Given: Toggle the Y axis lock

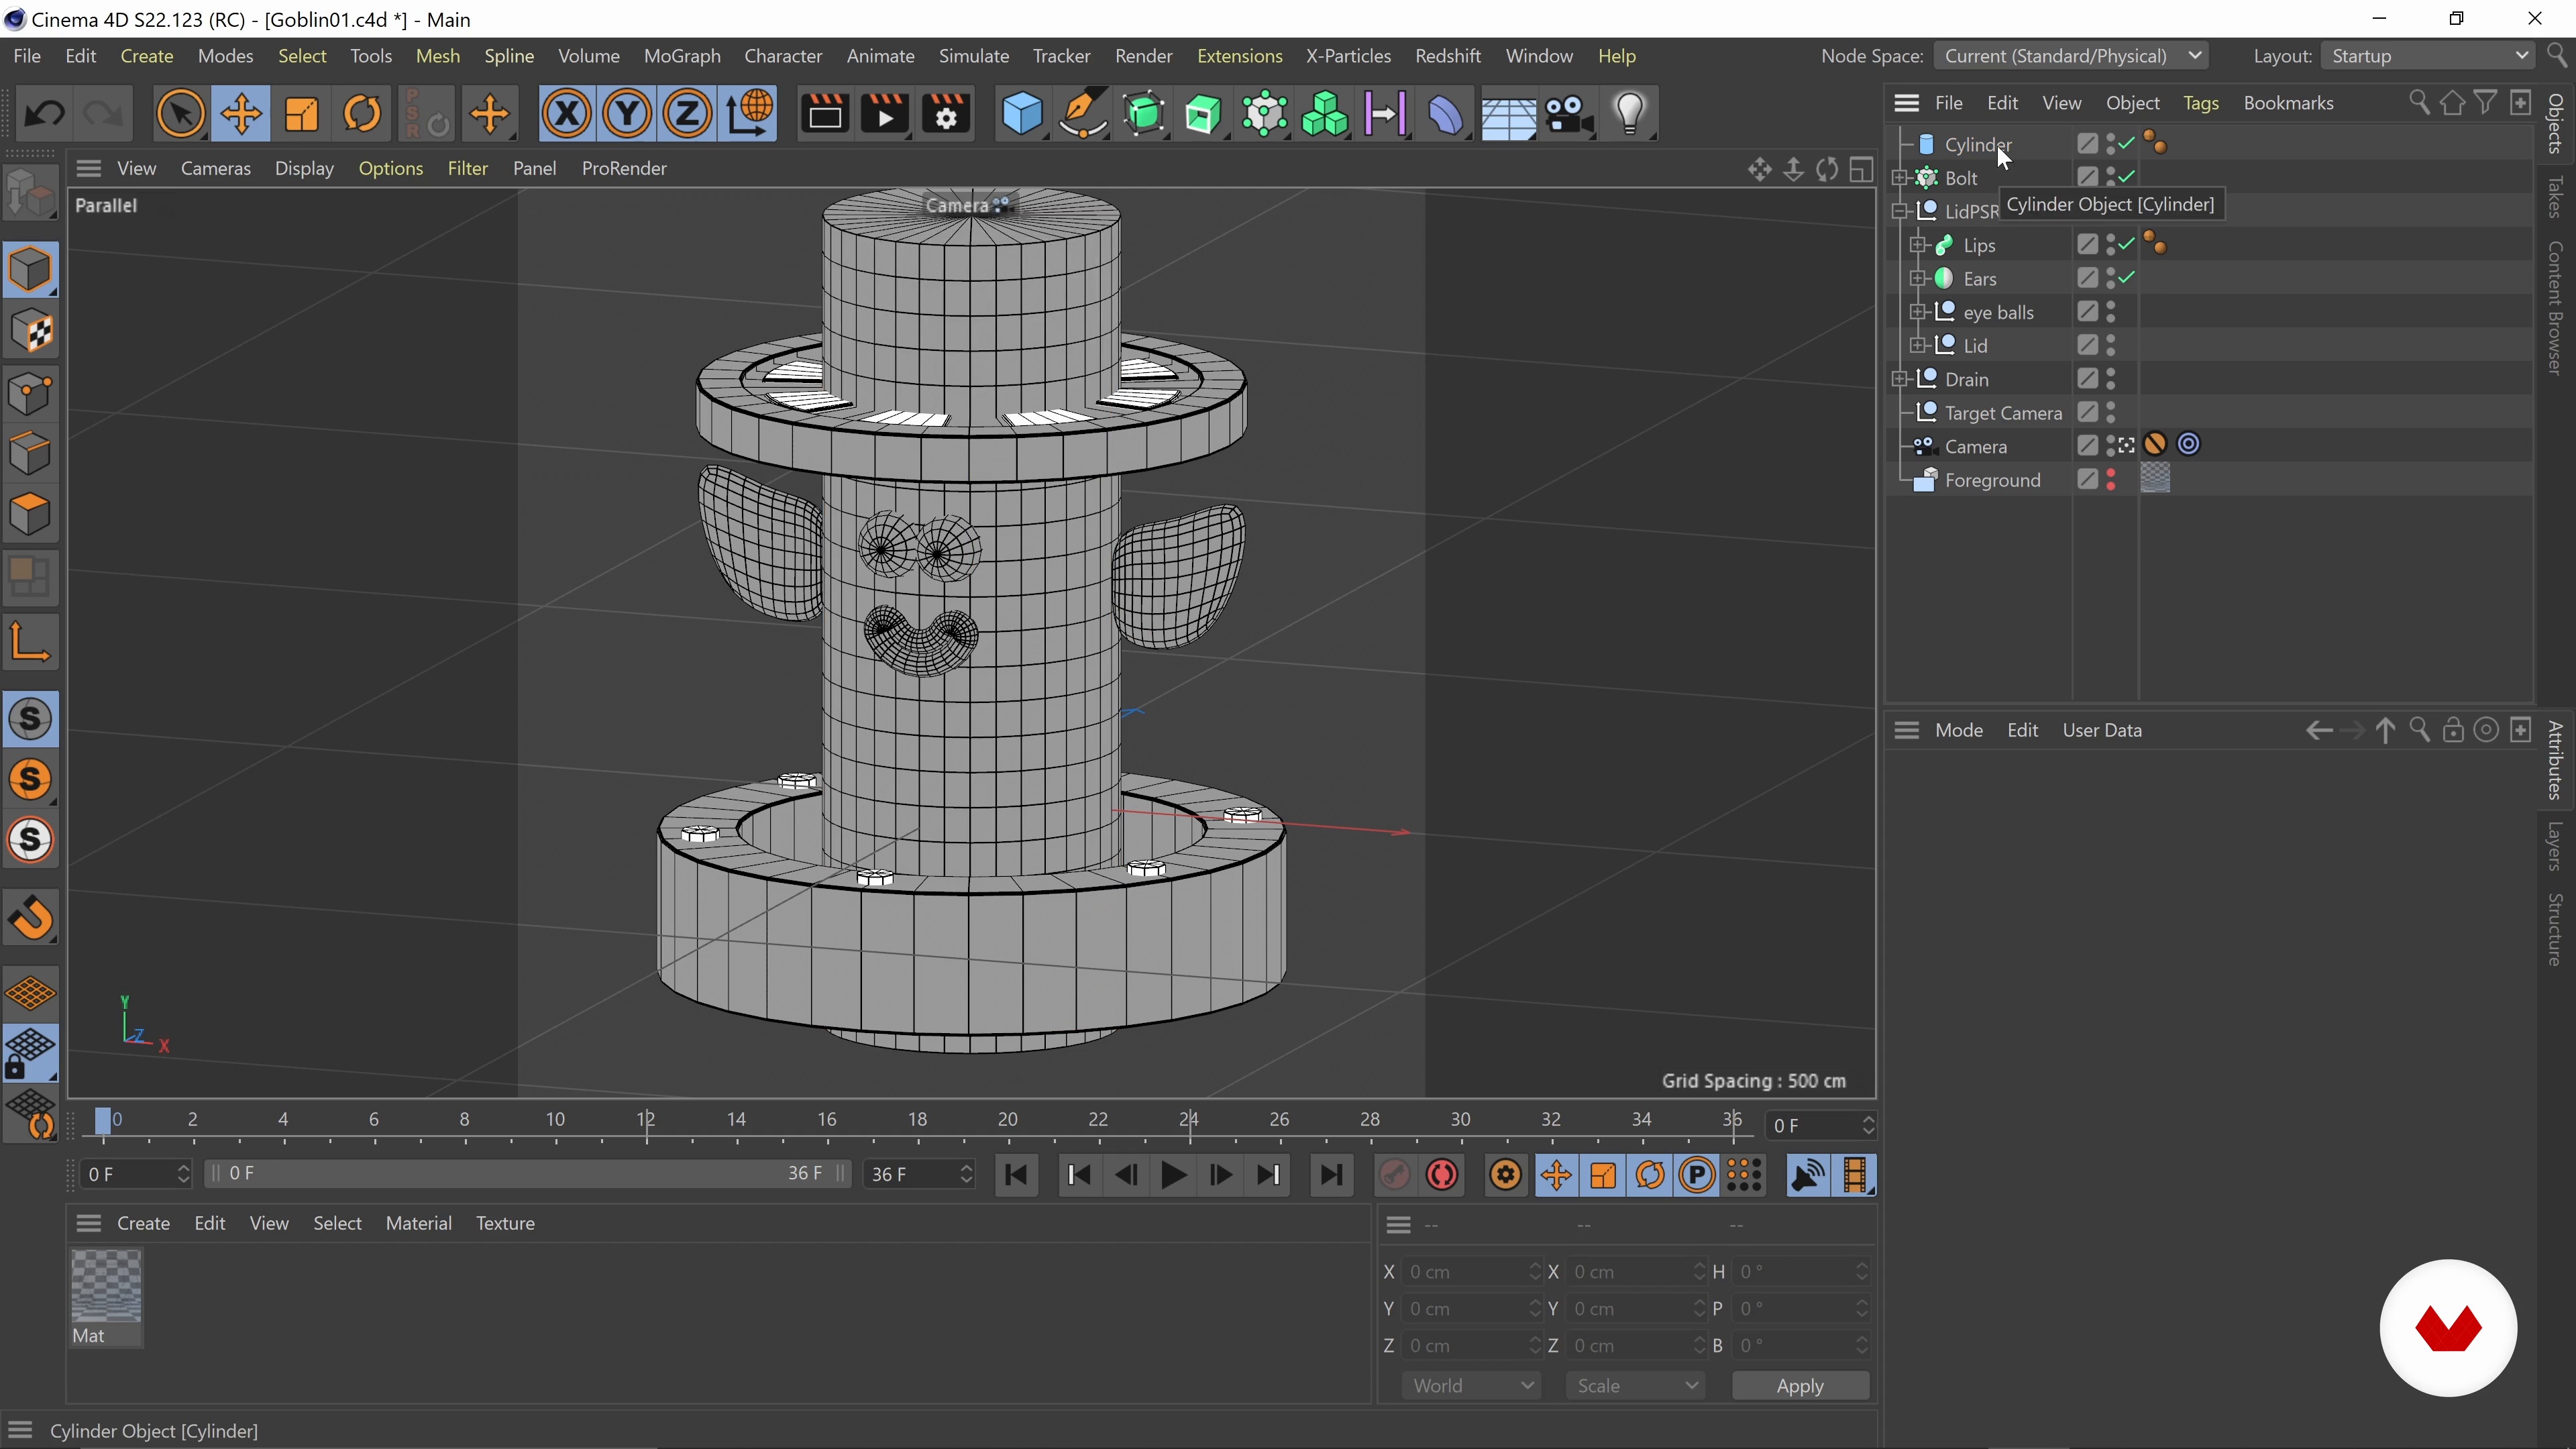Looking at the screenshot, I should (x=627, y=114).
